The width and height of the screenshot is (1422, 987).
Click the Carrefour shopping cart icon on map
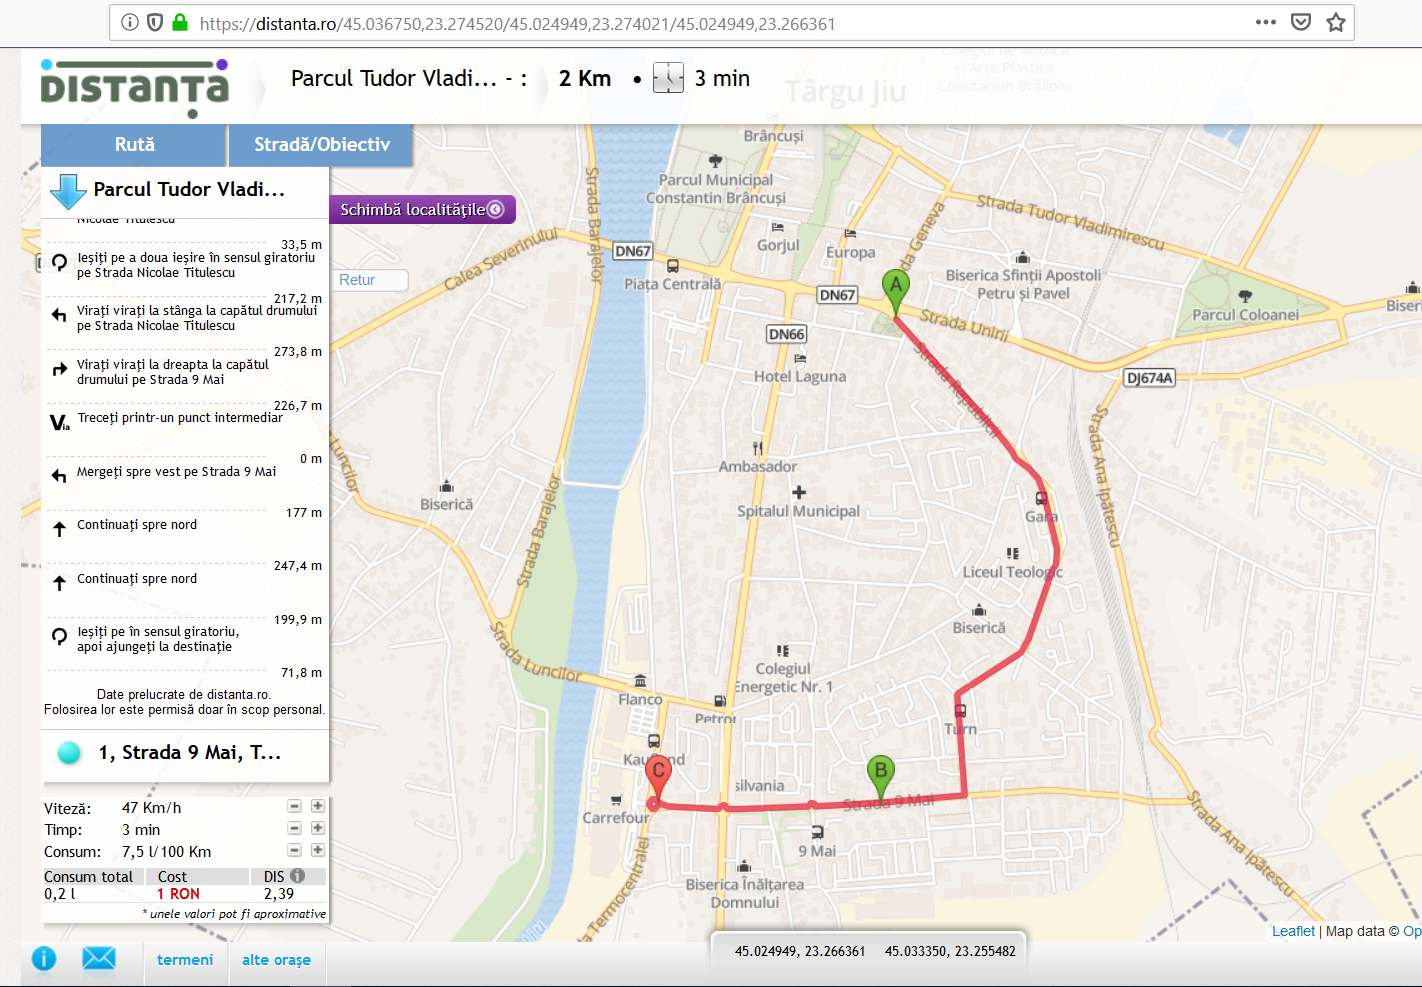click(x=616, y=800)
